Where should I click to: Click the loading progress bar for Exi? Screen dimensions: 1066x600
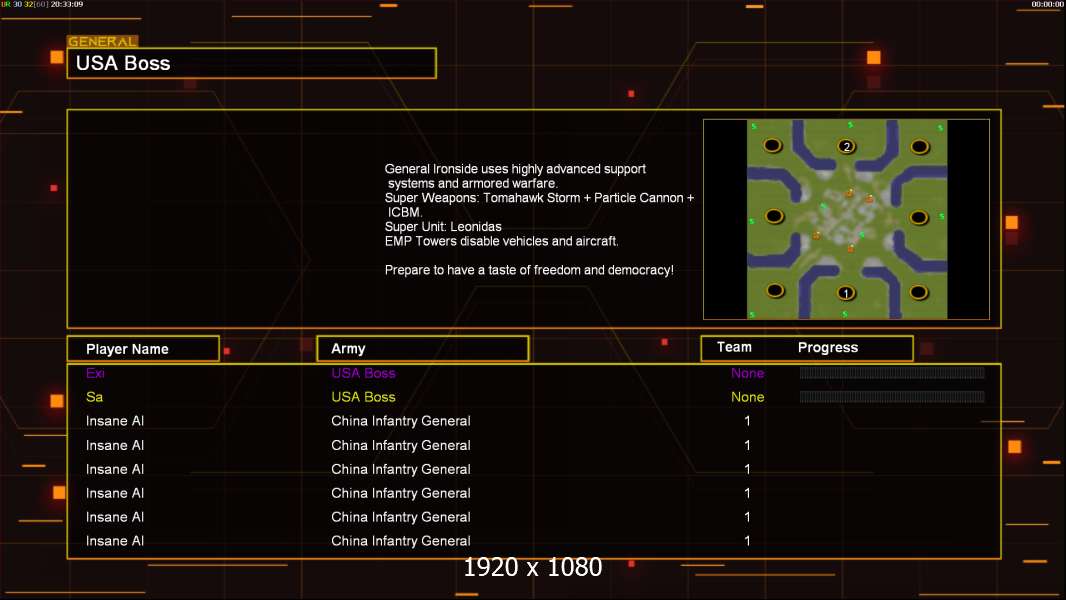click(892, 372)
